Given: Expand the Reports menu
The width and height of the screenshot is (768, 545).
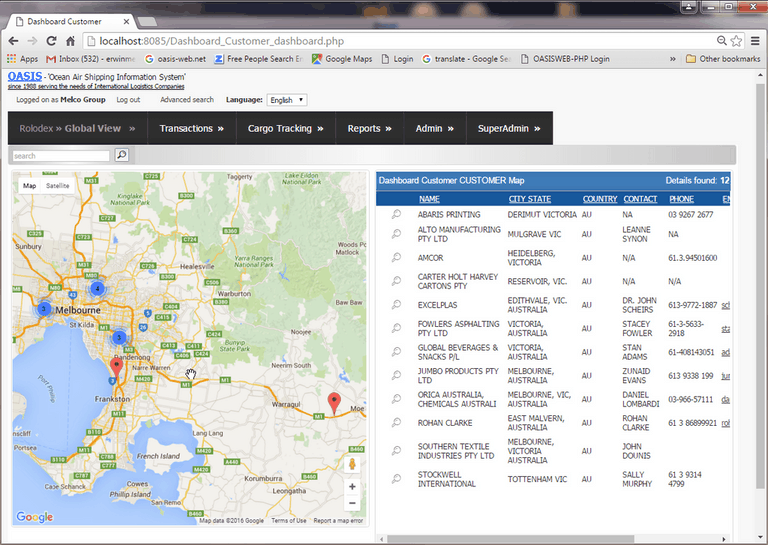Looking at the screenshot, I should [x=369, y=128].
